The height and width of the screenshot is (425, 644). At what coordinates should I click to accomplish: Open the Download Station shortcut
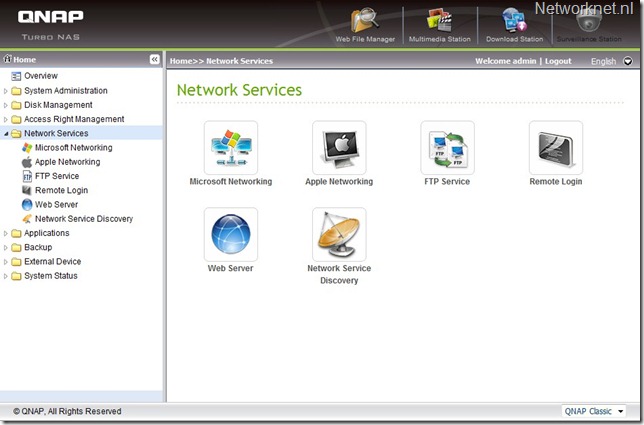point(514,25)
